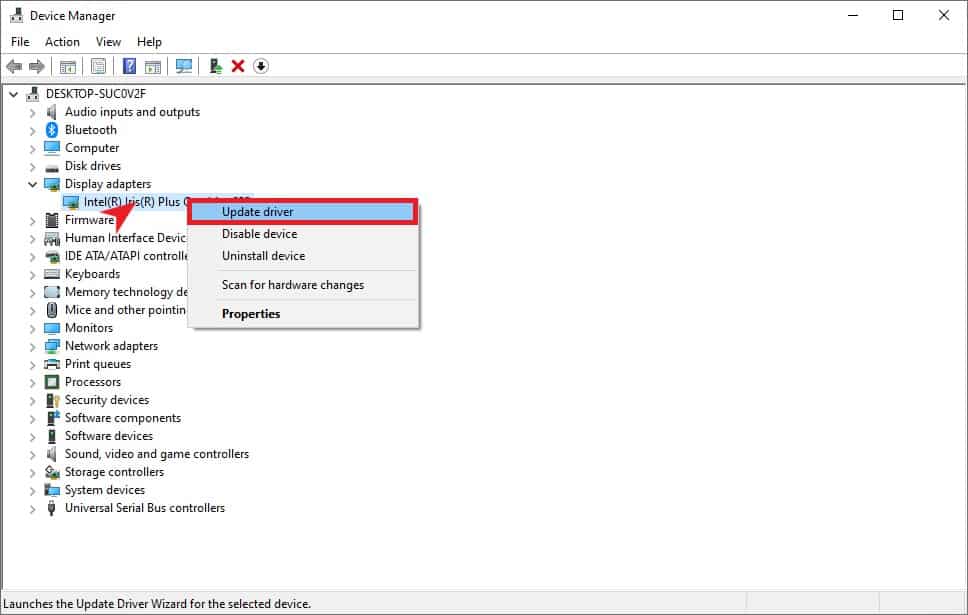The image size is (968, 615).
Task: Expand the Software components branch
Action: 32,419
